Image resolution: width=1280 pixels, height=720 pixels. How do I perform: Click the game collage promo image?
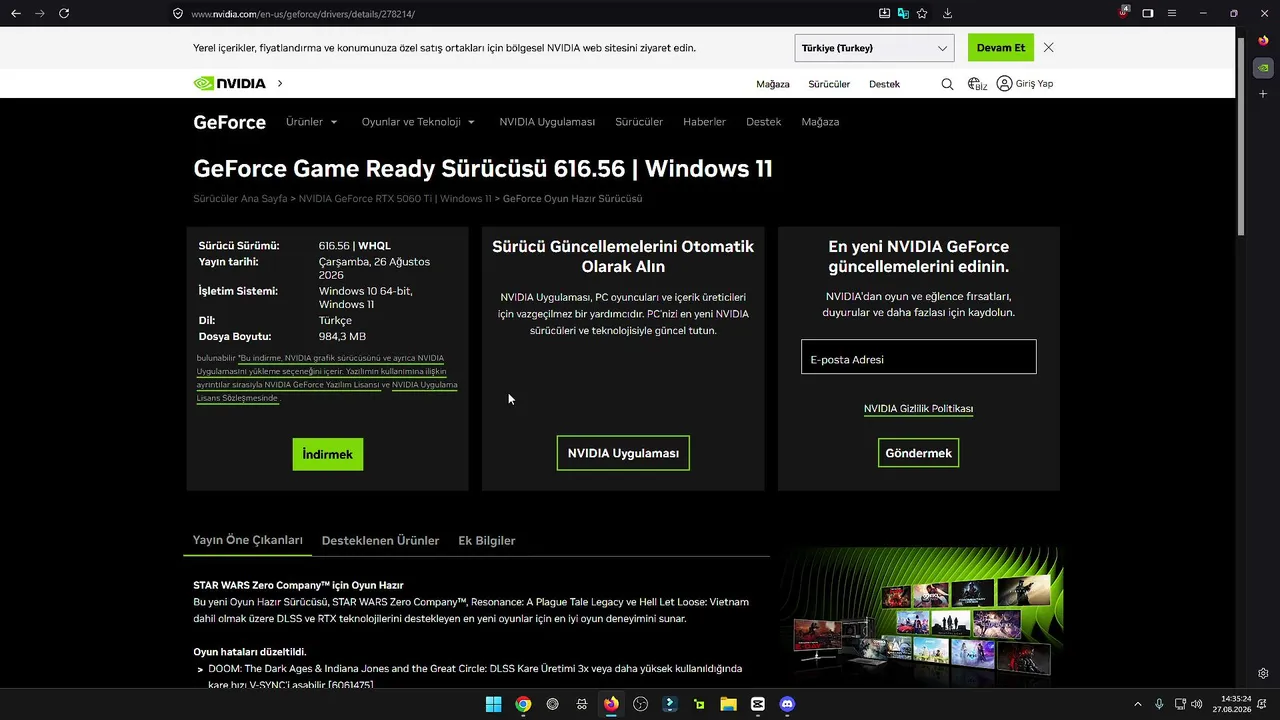[x=922, y=617]
